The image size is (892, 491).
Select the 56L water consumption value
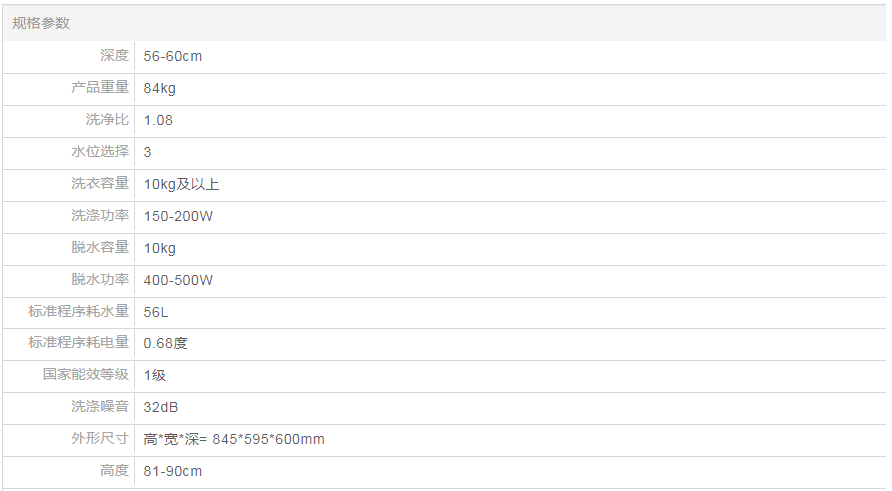pyautogui.click(x=156, y=312)
